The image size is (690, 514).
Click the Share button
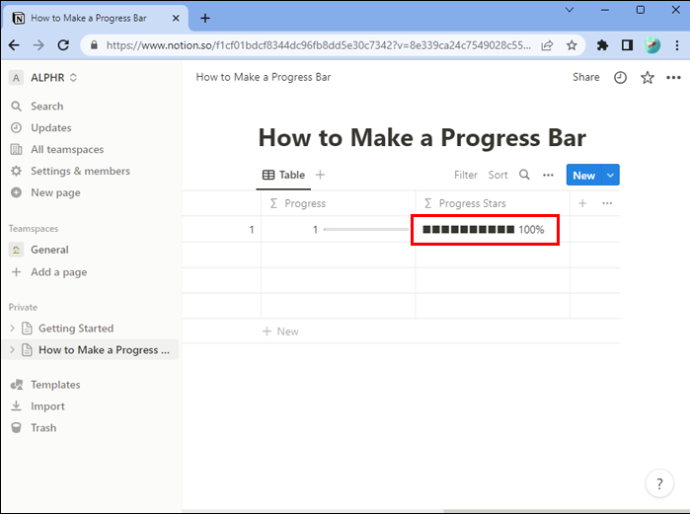tap(586, 77)
